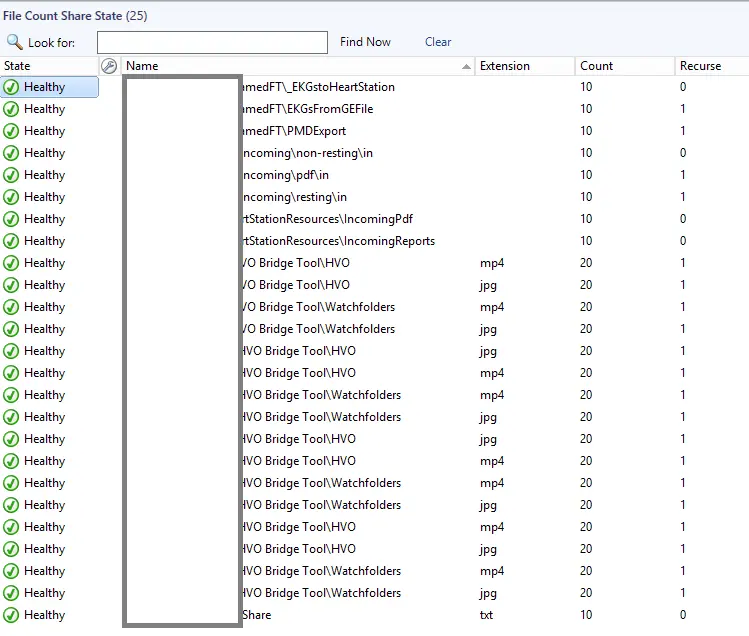
Task: Select the green status icon of the PMDExport row
Action: [x=11, y=131]
